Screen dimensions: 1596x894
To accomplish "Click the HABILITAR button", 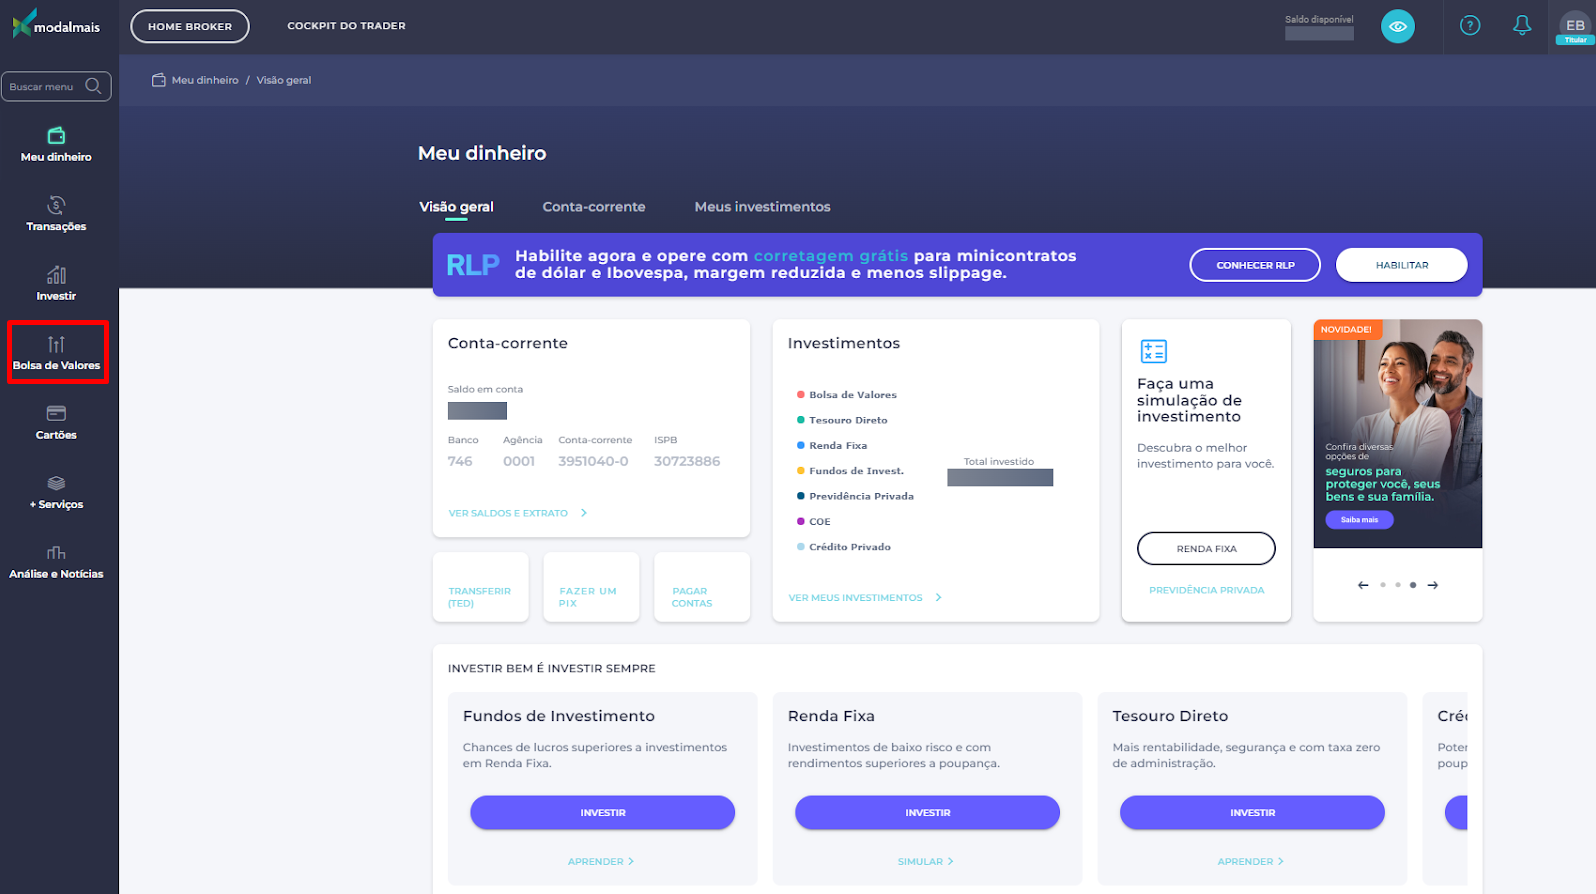I will coord(1401,265).
